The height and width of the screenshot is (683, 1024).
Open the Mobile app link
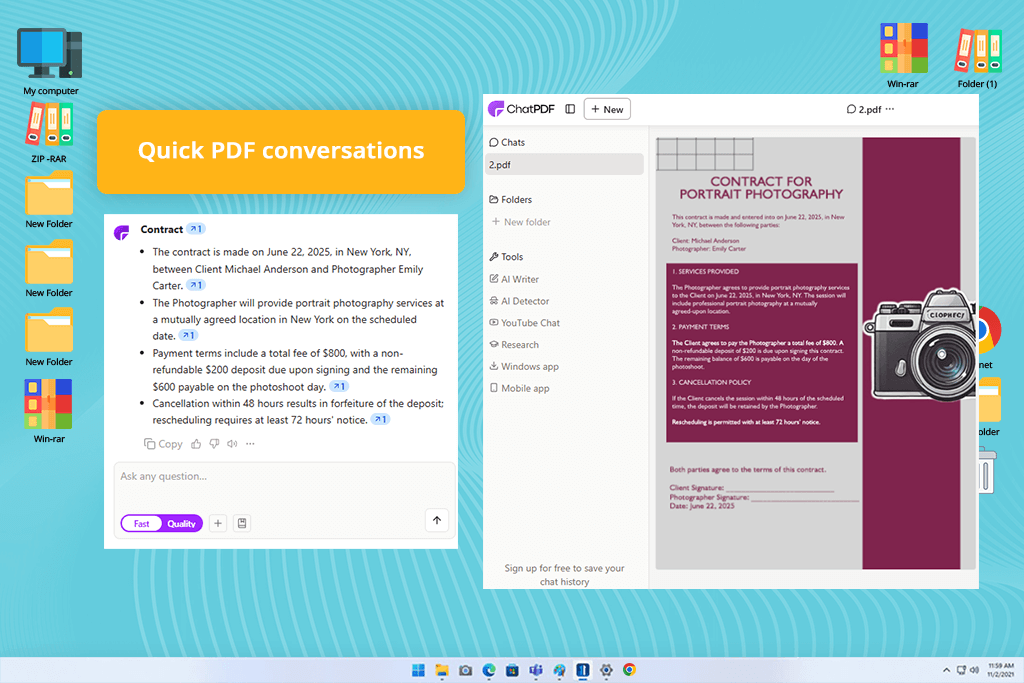pyautogui.click(x=519, y=389)
